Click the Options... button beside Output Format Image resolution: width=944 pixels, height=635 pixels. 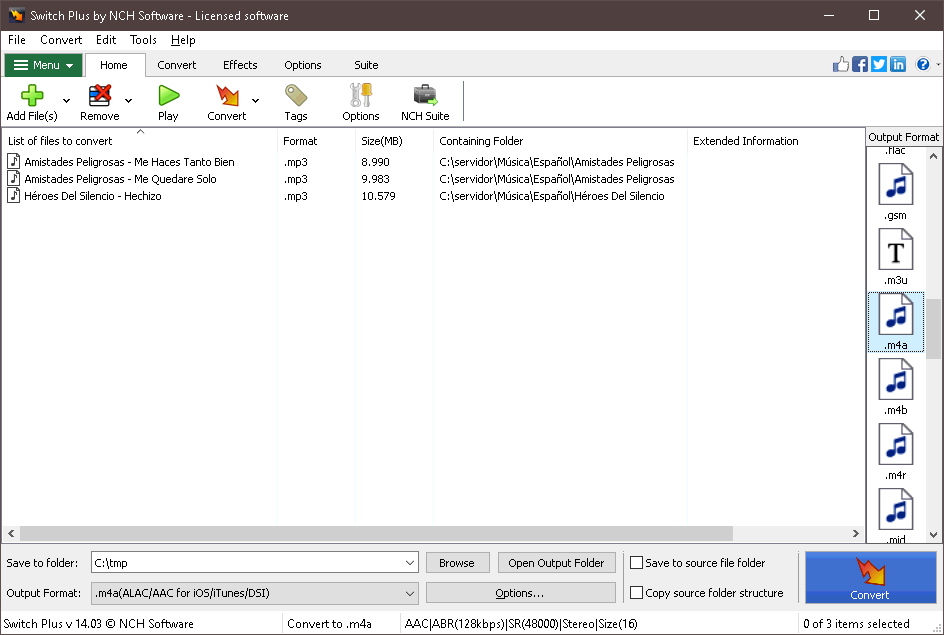pyautogui.click(x=521, y=593)
